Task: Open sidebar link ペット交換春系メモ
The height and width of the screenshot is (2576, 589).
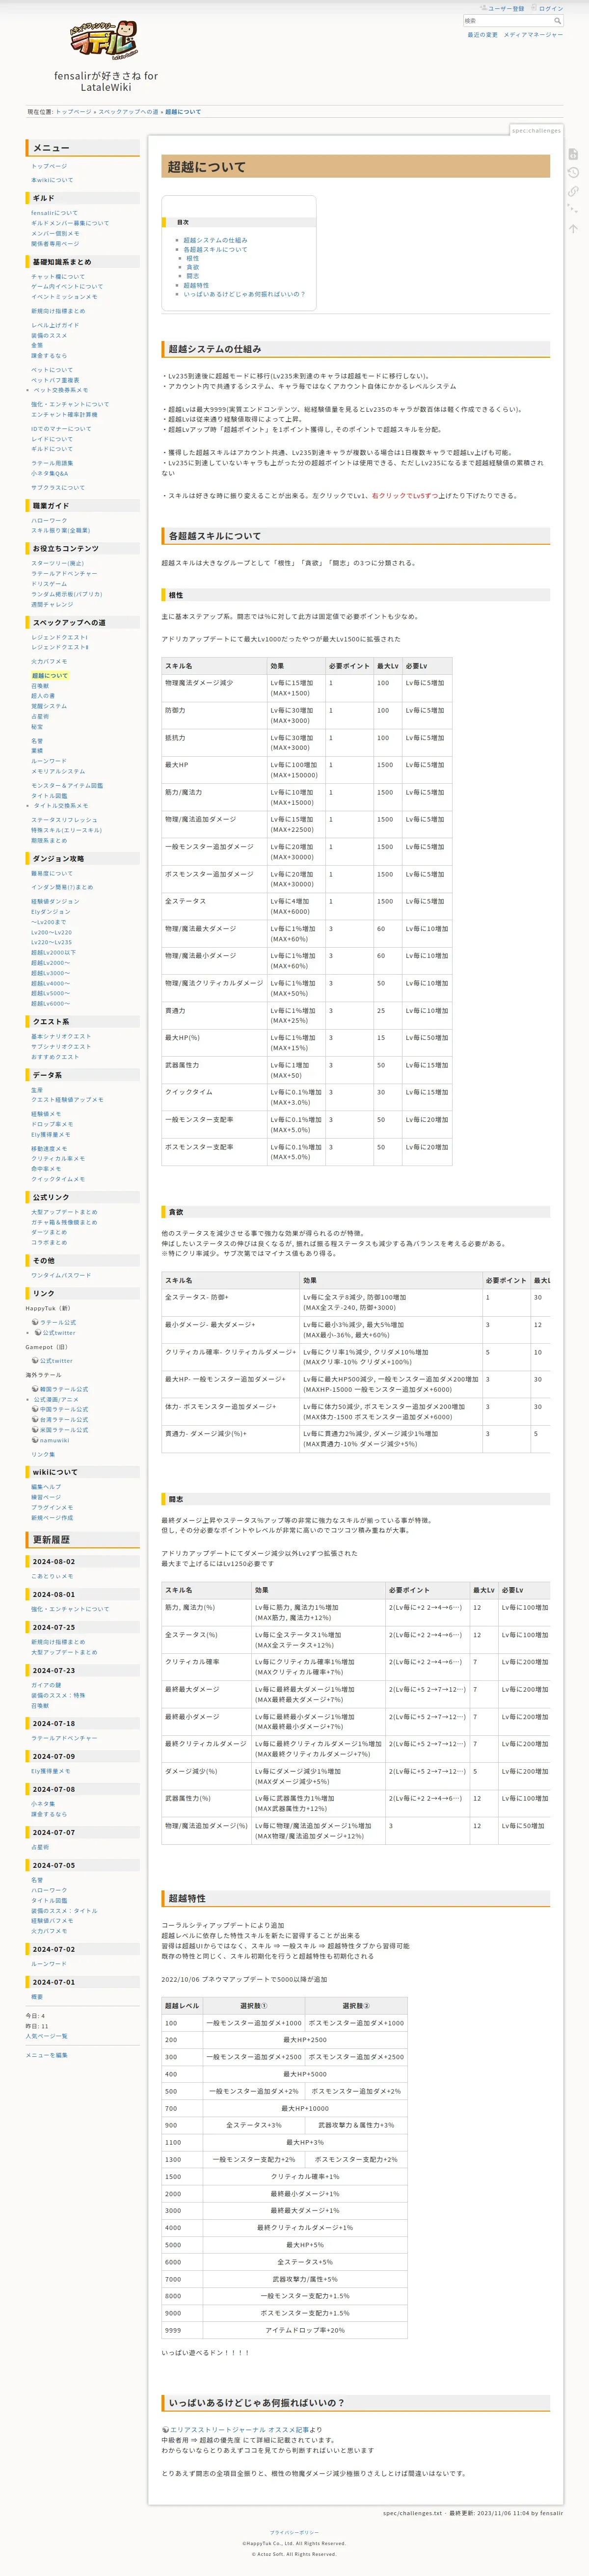Action: (61, 390)
